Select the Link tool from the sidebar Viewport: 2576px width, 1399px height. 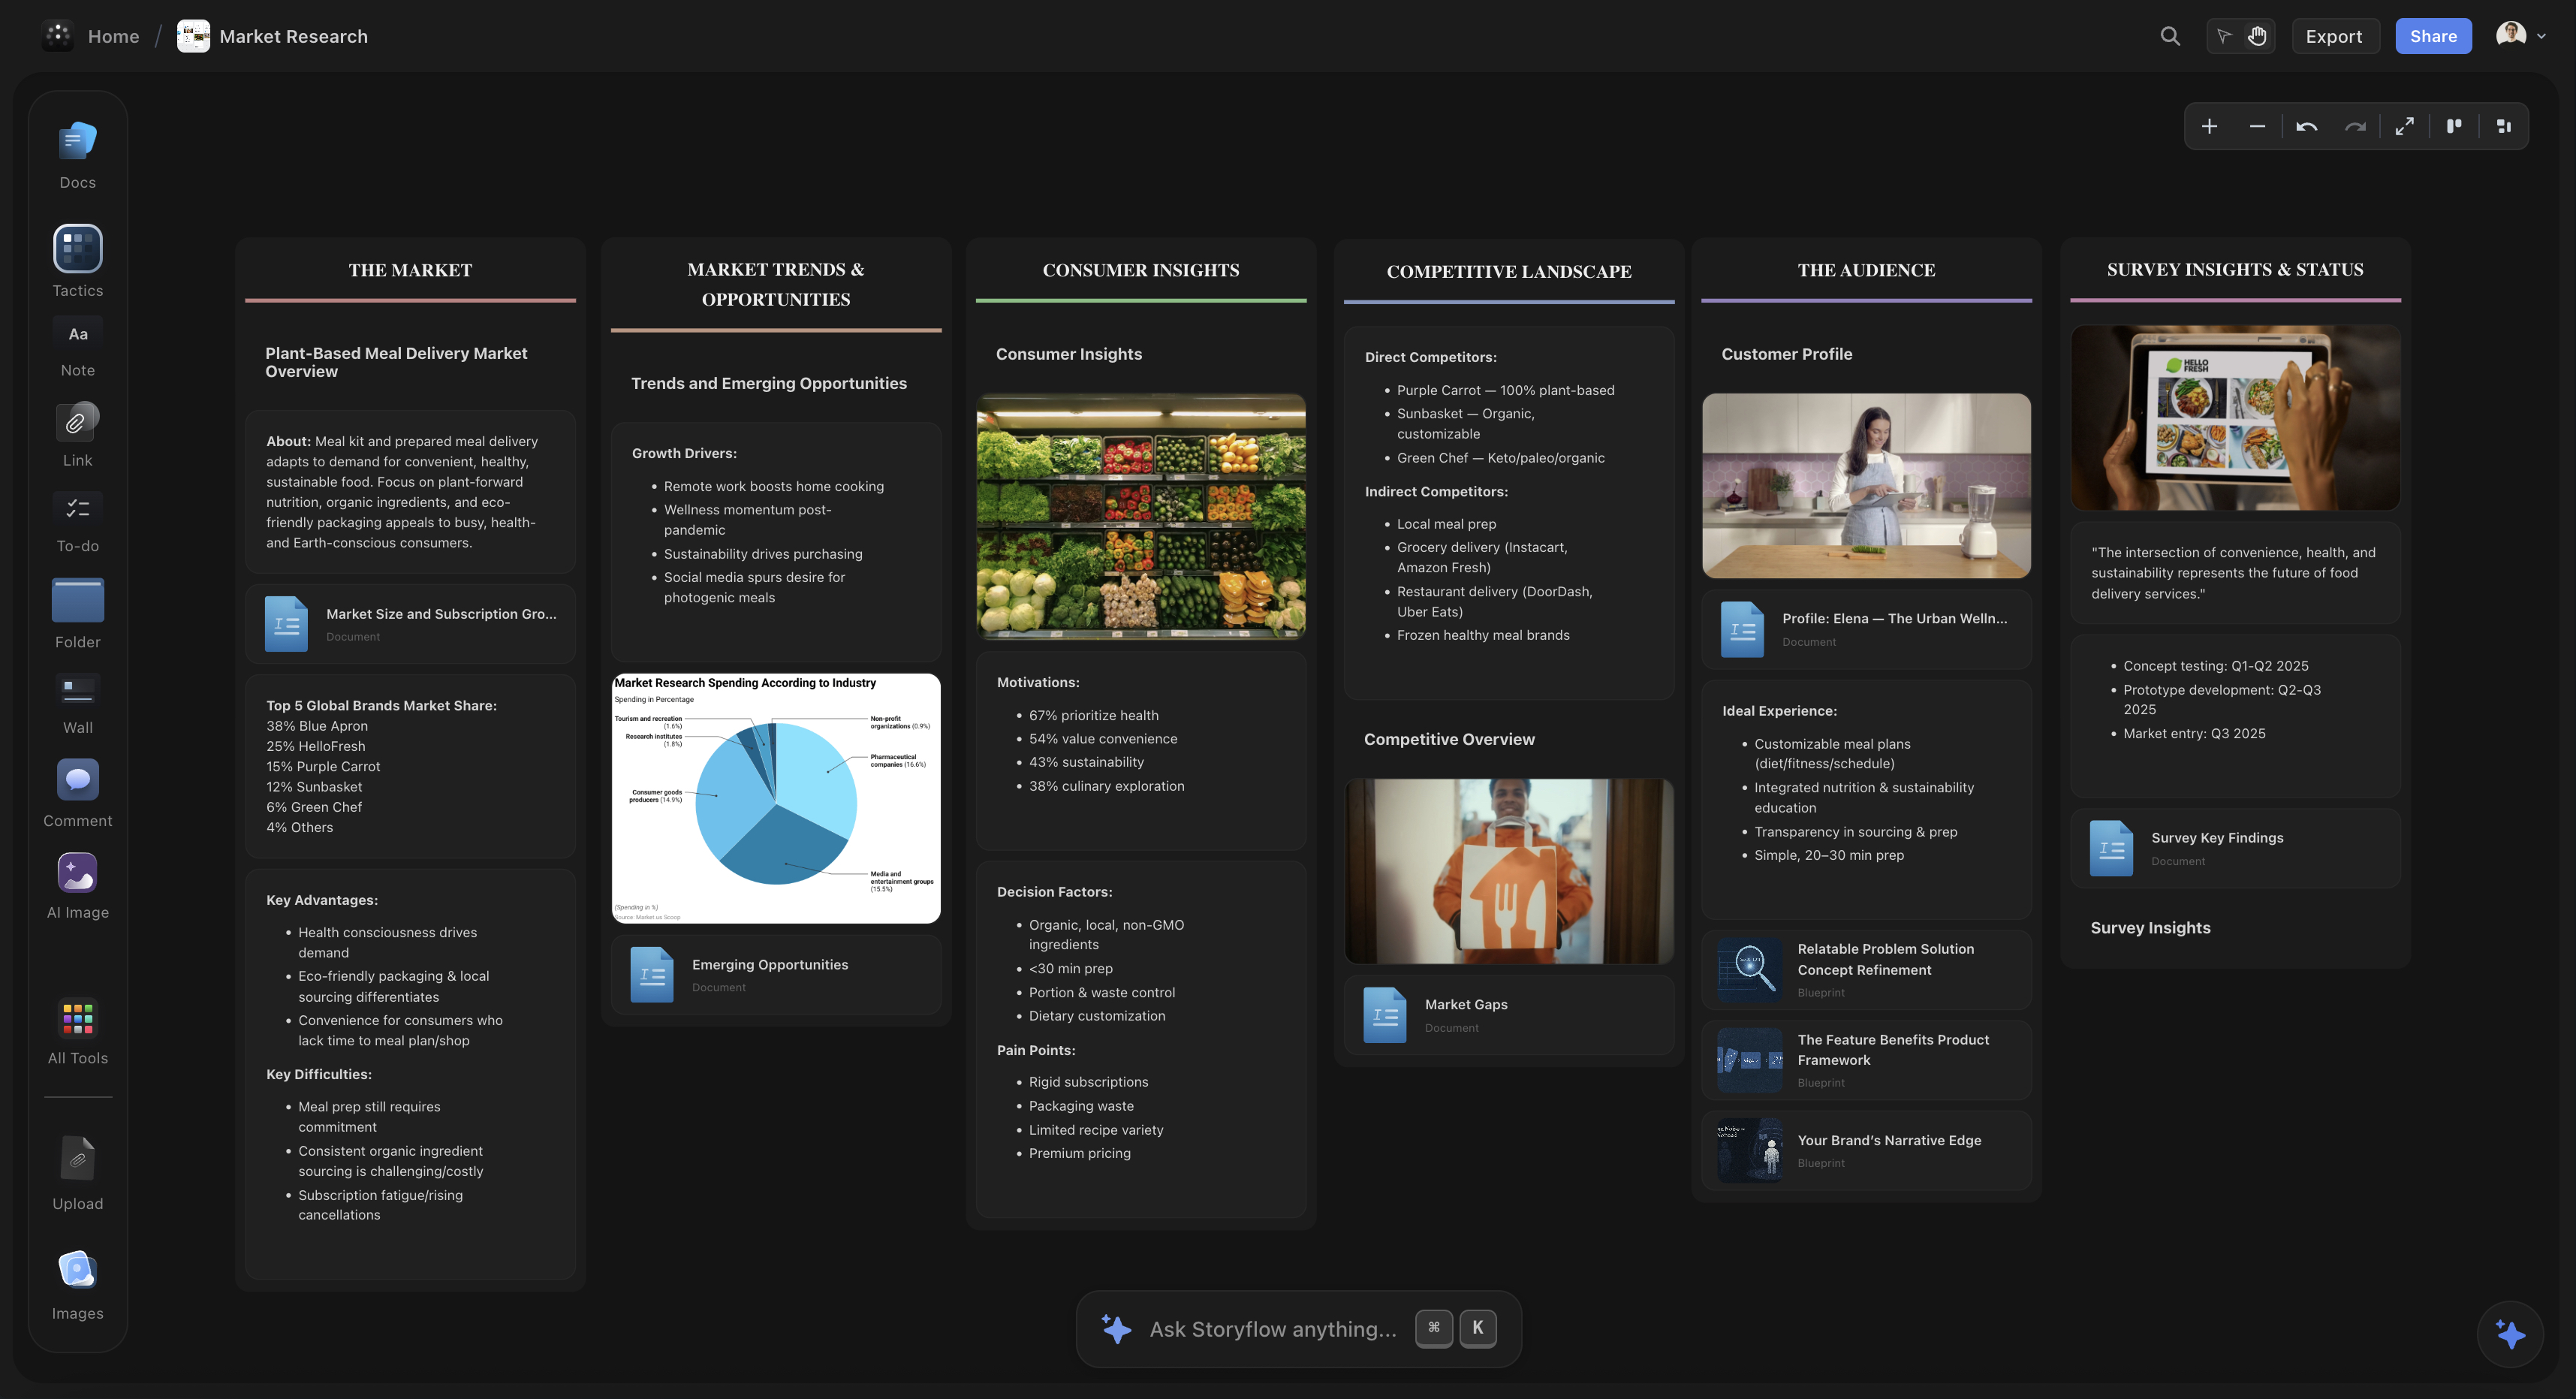coord(77,423)
